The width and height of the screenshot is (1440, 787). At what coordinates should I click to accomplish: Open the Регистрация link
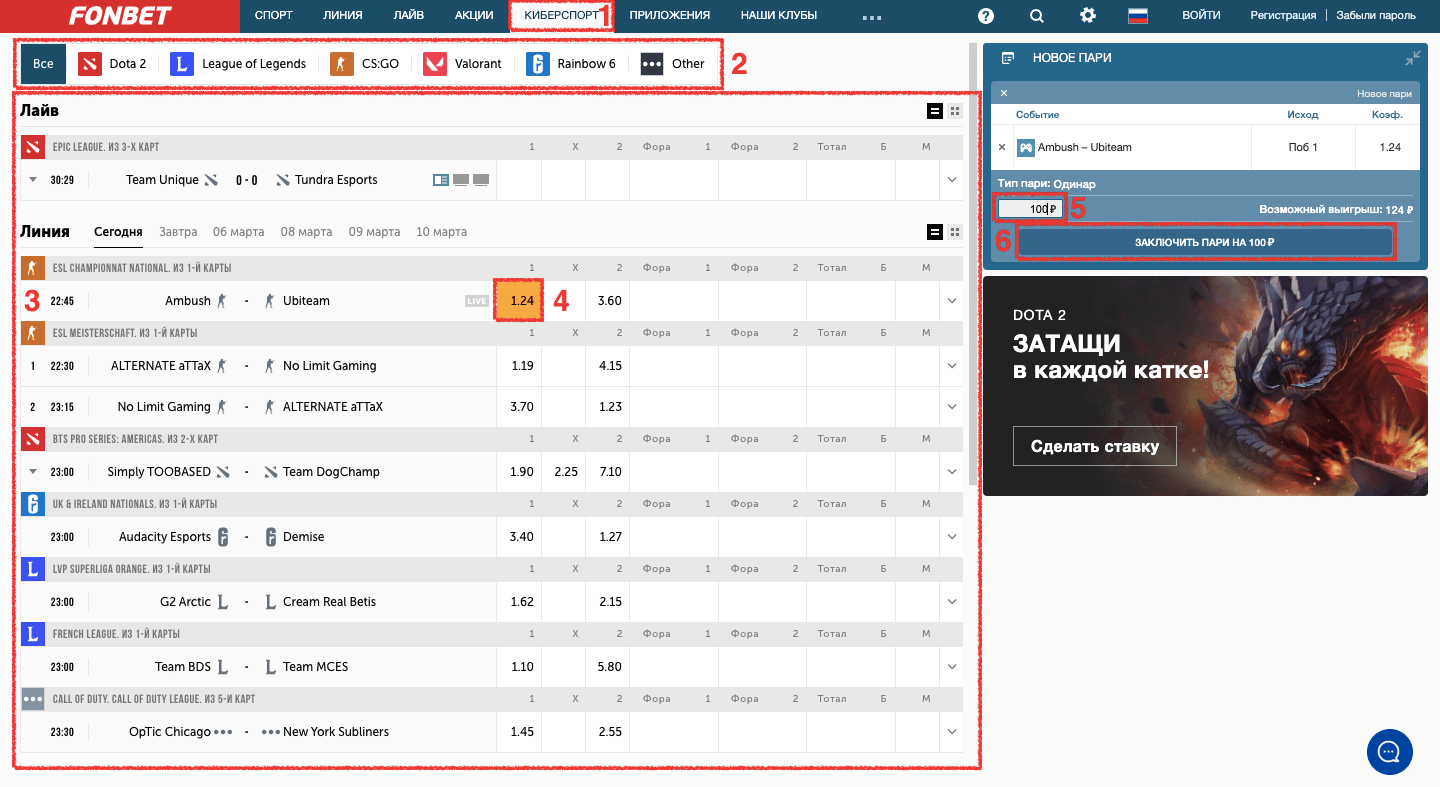coord(1283,15)
